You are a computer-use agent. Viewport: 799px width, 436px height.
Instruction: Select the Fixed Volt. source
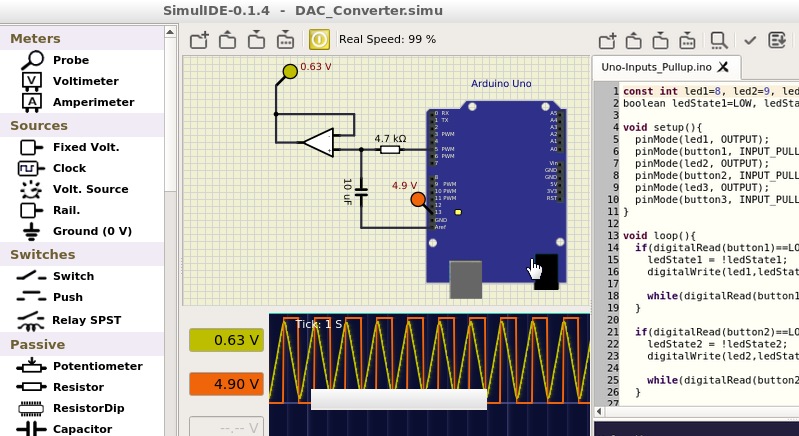[x=69, y=147]
